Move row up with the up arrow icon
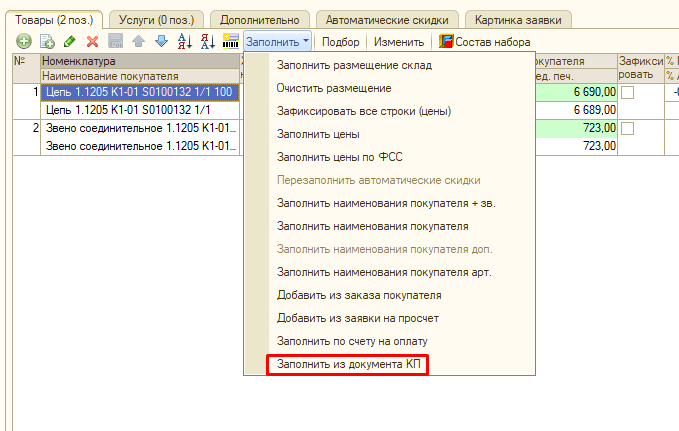The height and width of the screenshot is (431, 679). pos(139,42)
